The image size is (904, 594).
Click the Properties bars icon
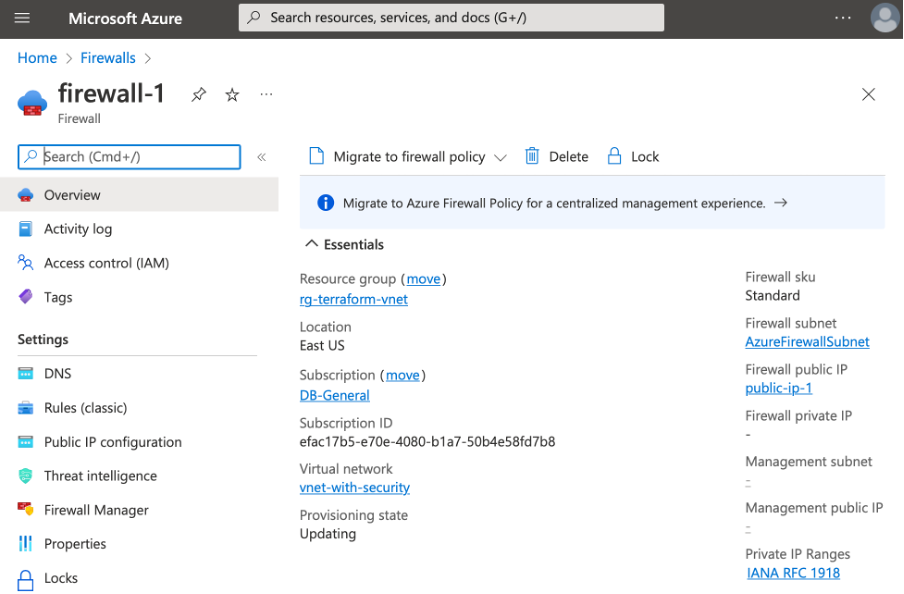click(x=25, y=543)
